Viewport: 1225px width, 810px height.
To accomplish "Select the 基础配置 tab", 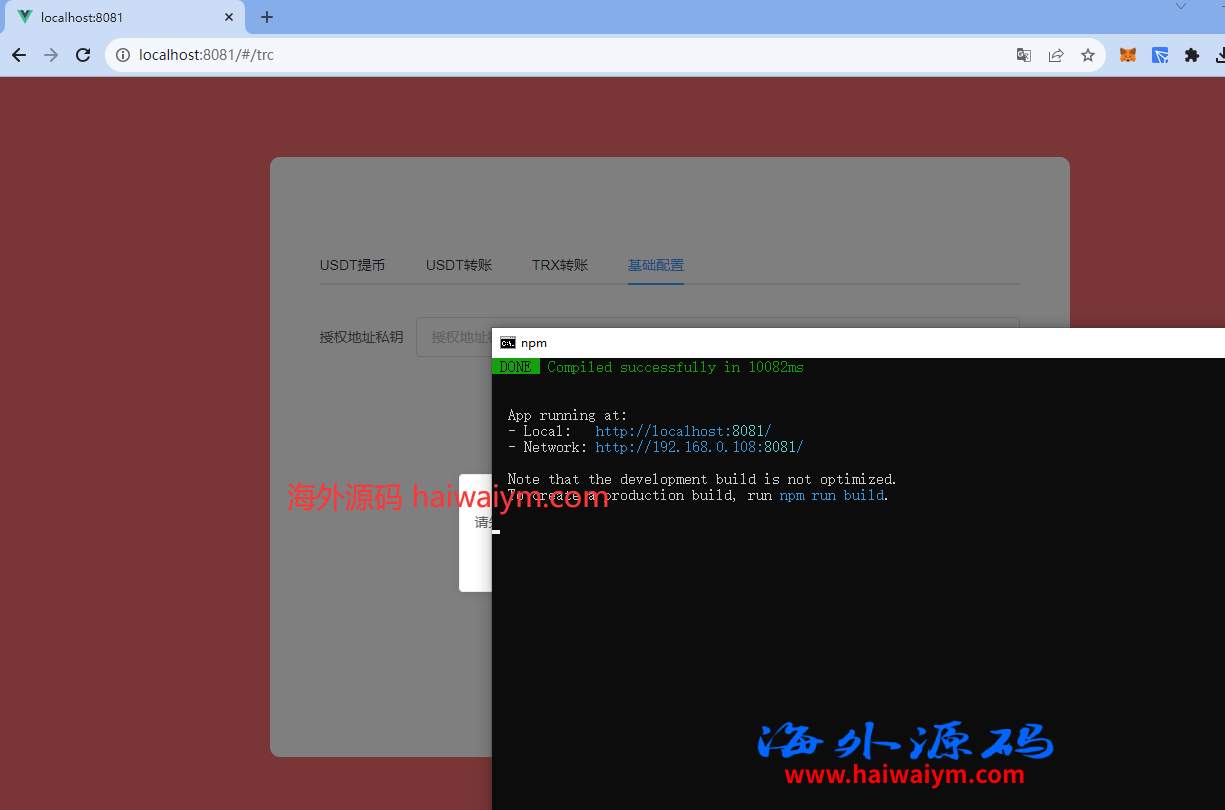I will pos(656,265).
